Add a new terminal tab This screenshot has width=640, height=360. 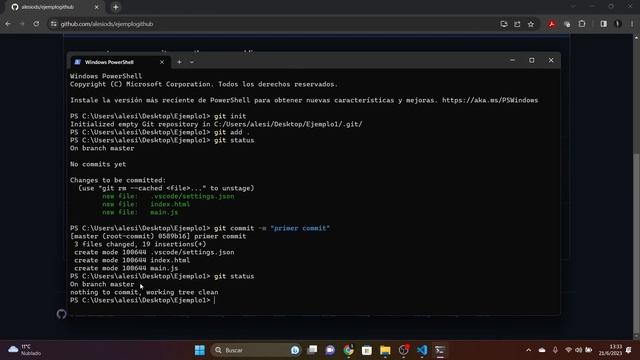(x=179, y=62)
